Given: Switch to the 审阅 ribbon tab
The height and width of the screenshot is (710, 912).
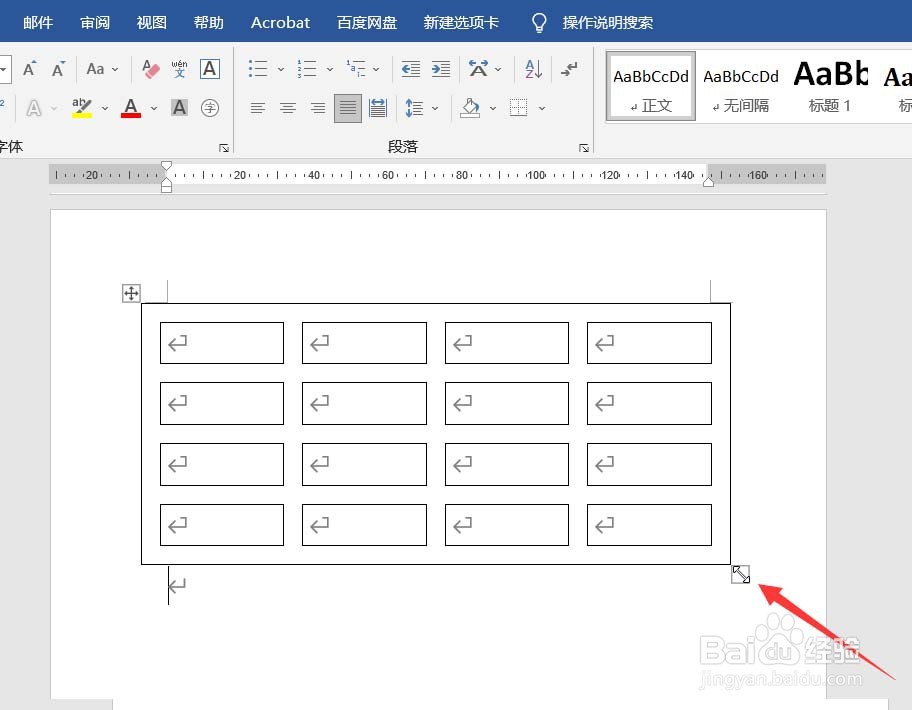Looking at the screenshot, I should 95,22.
